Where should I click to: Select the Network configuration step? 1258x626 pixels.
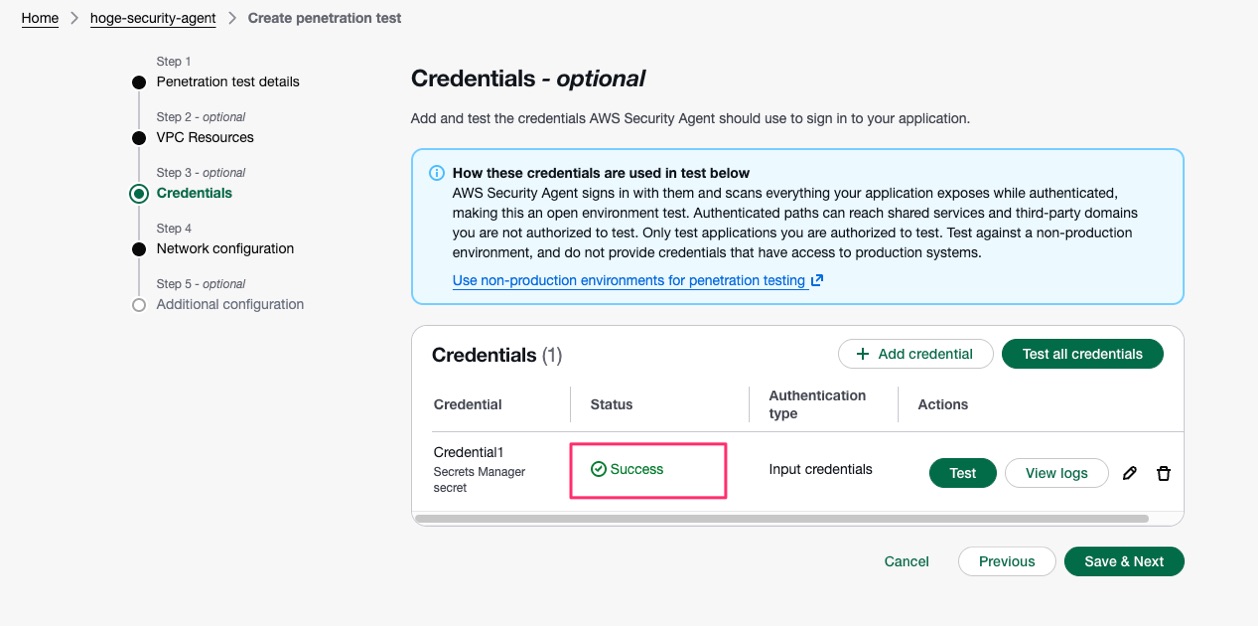(225, 249)
